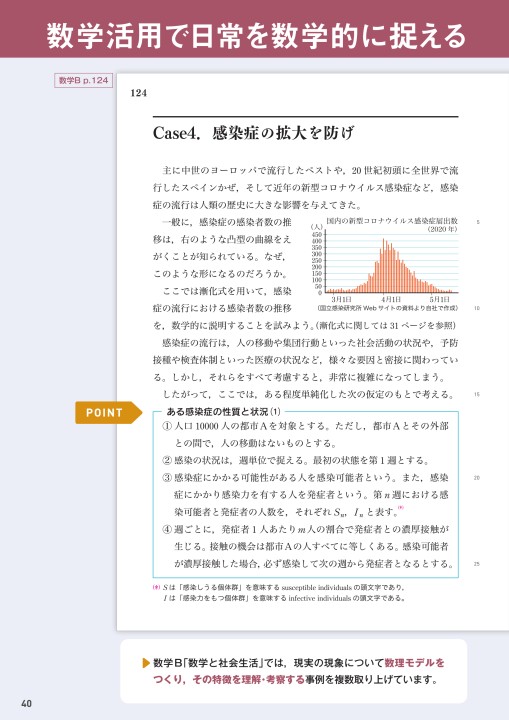Click margin line number 20

[x=477, y=478]
